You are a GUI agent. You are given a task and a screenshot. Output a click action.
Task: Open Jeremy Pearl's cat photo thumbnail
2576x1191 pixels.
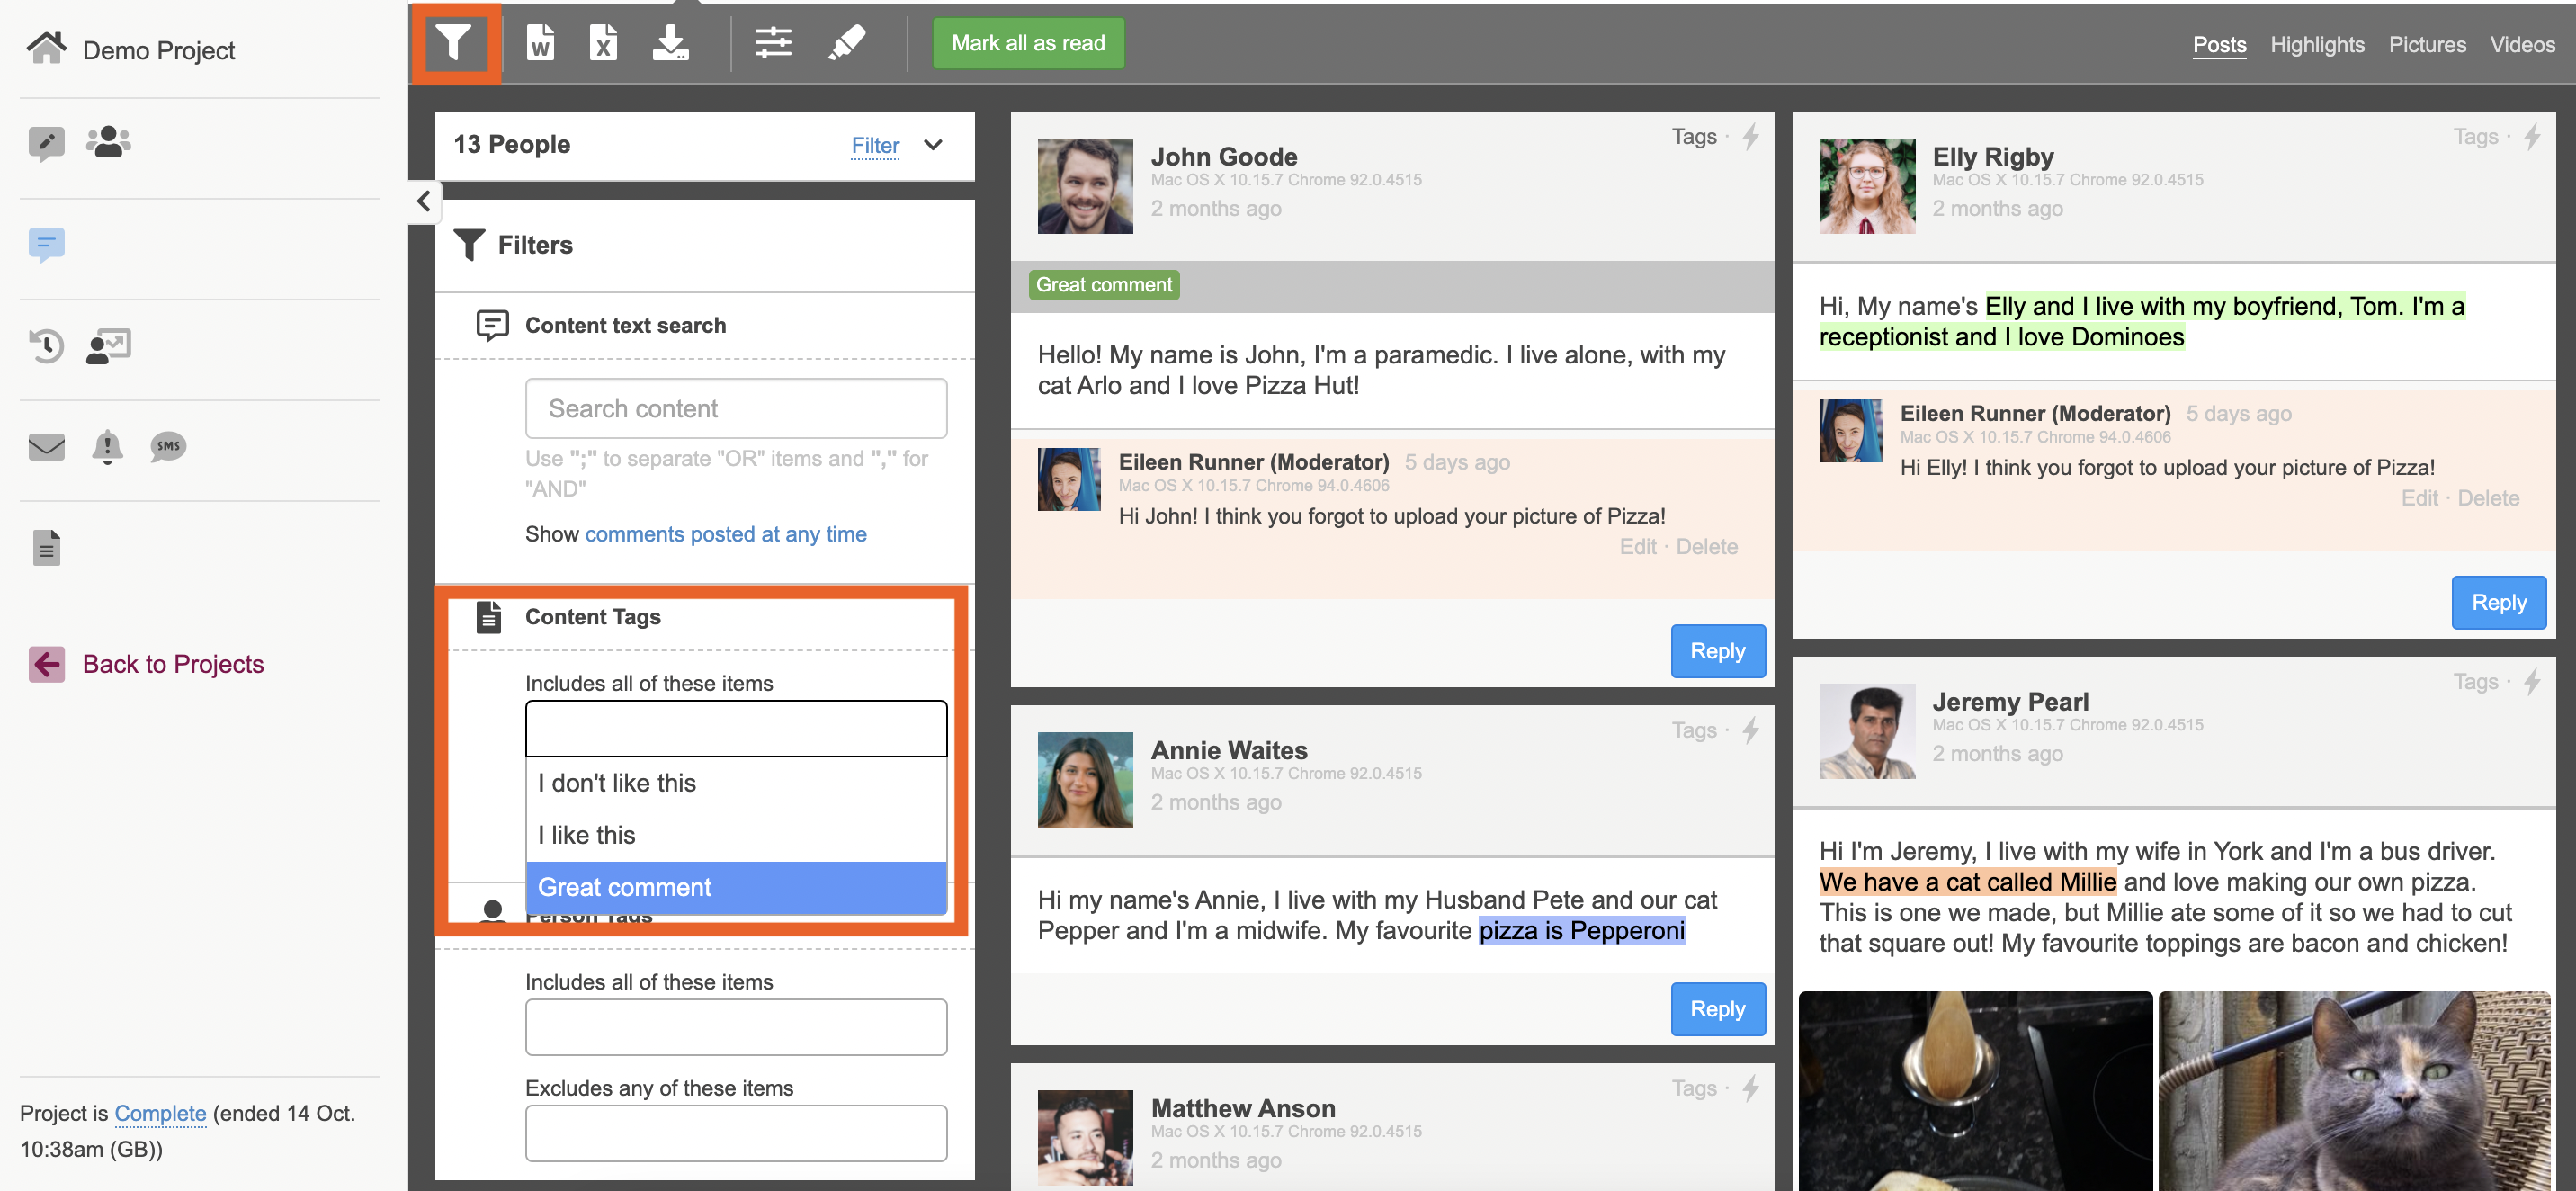[x=2354, y=1090]
